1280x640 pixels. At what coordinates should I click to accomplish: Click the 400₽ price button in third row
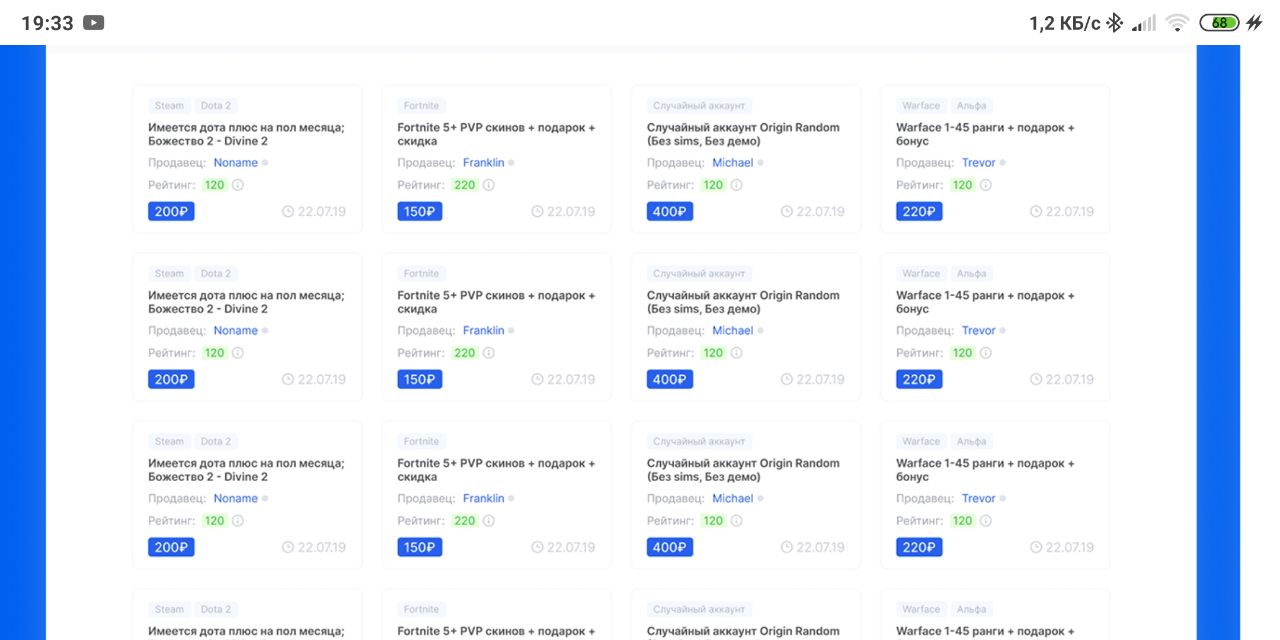(670, 548)
